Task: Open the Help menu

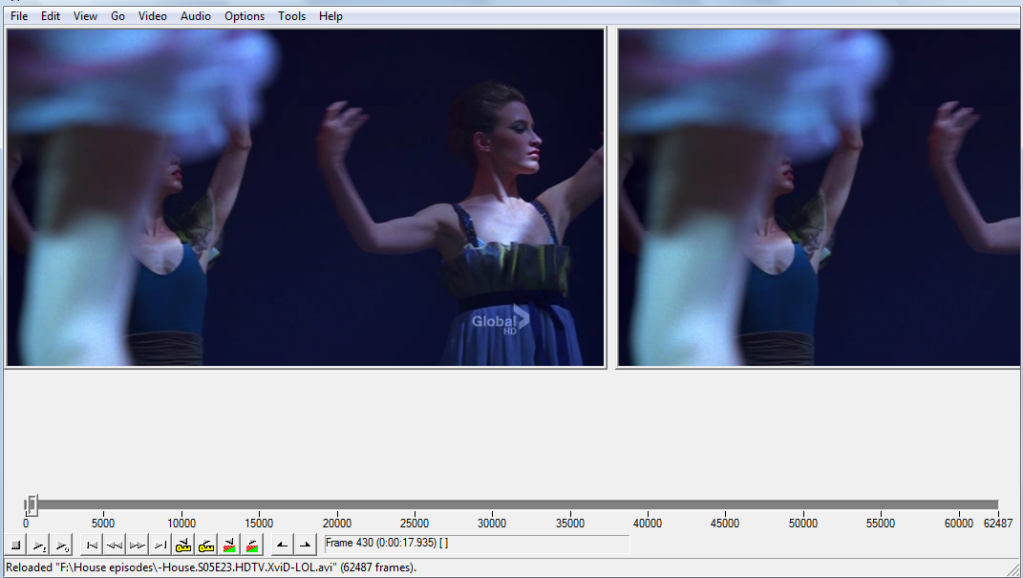Action: pos(330,16)
